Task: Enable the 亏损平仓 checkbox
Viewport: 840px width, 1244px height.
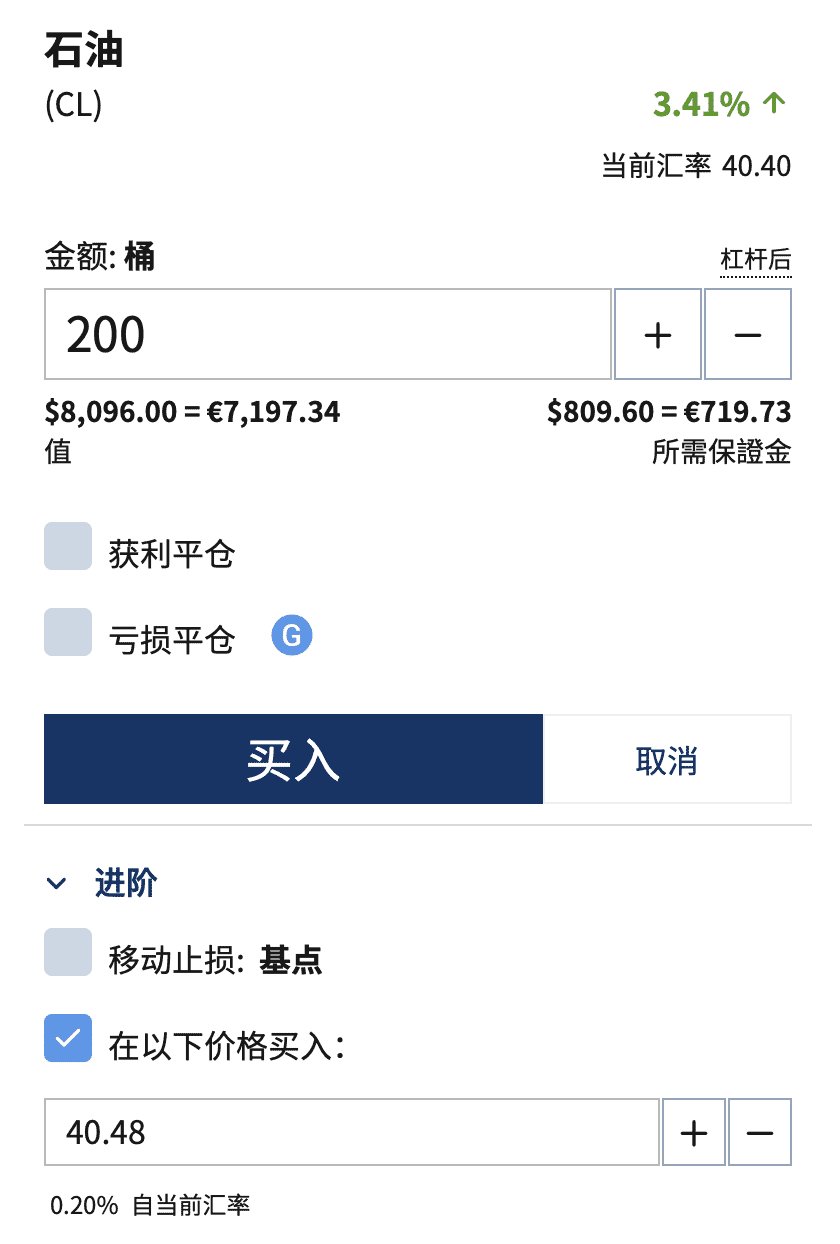Action: pos(66,634)
